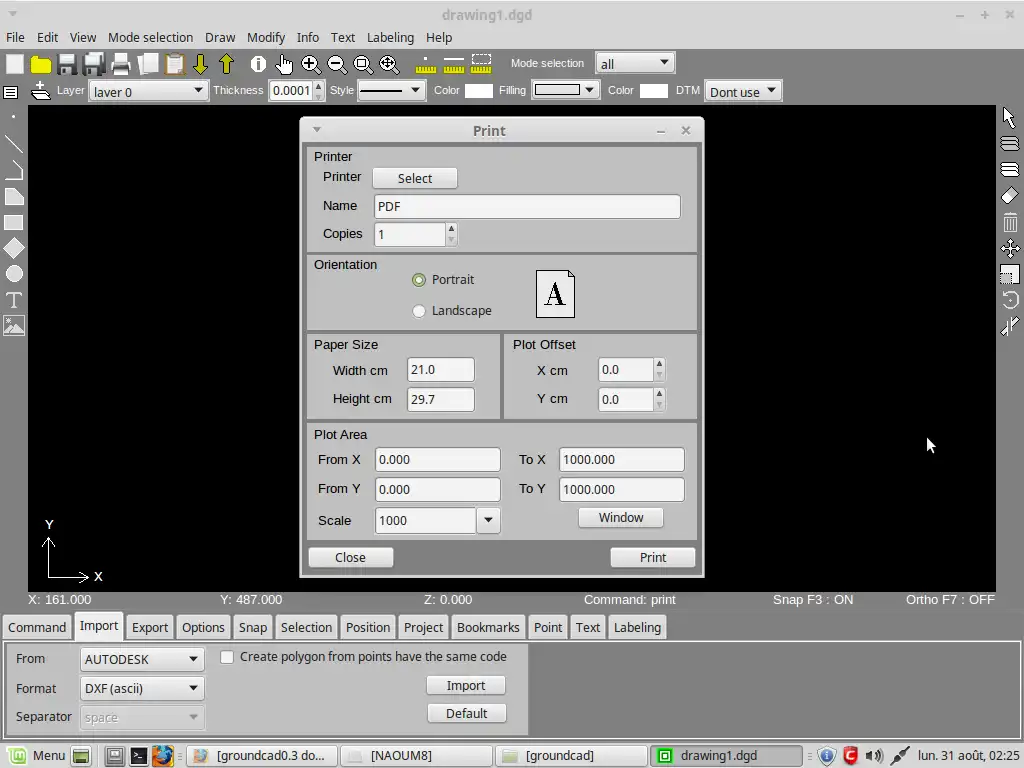The height and width of the screenshot is (768, 1024).
Task: Click the zoom in magnifier icon
Action: (x=311, y=64)
